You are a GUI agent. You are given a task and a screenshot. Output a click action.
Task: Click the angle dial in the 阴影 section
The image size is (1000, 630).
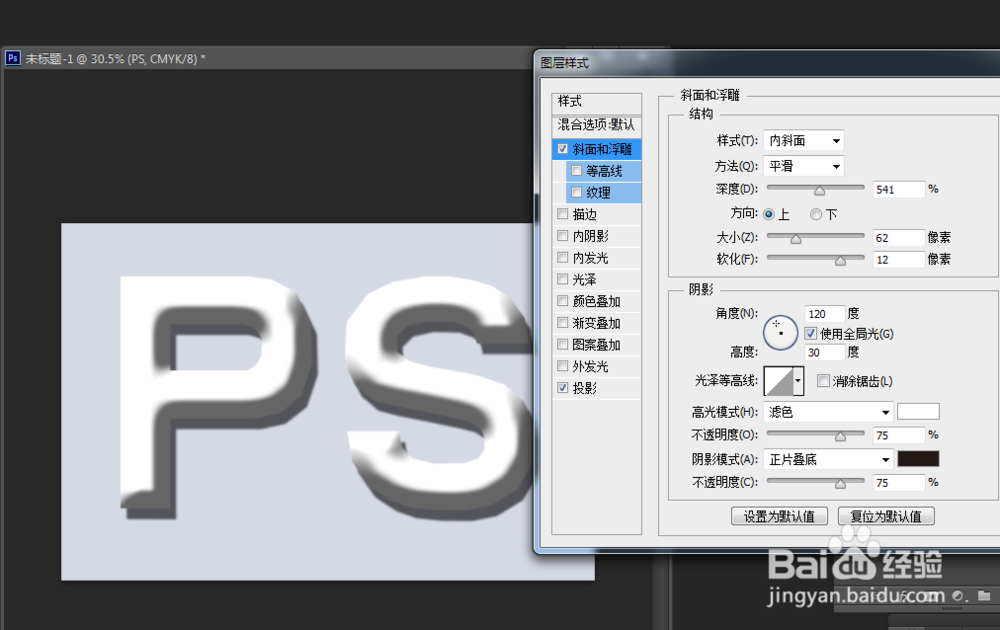[x=780, y=331]
